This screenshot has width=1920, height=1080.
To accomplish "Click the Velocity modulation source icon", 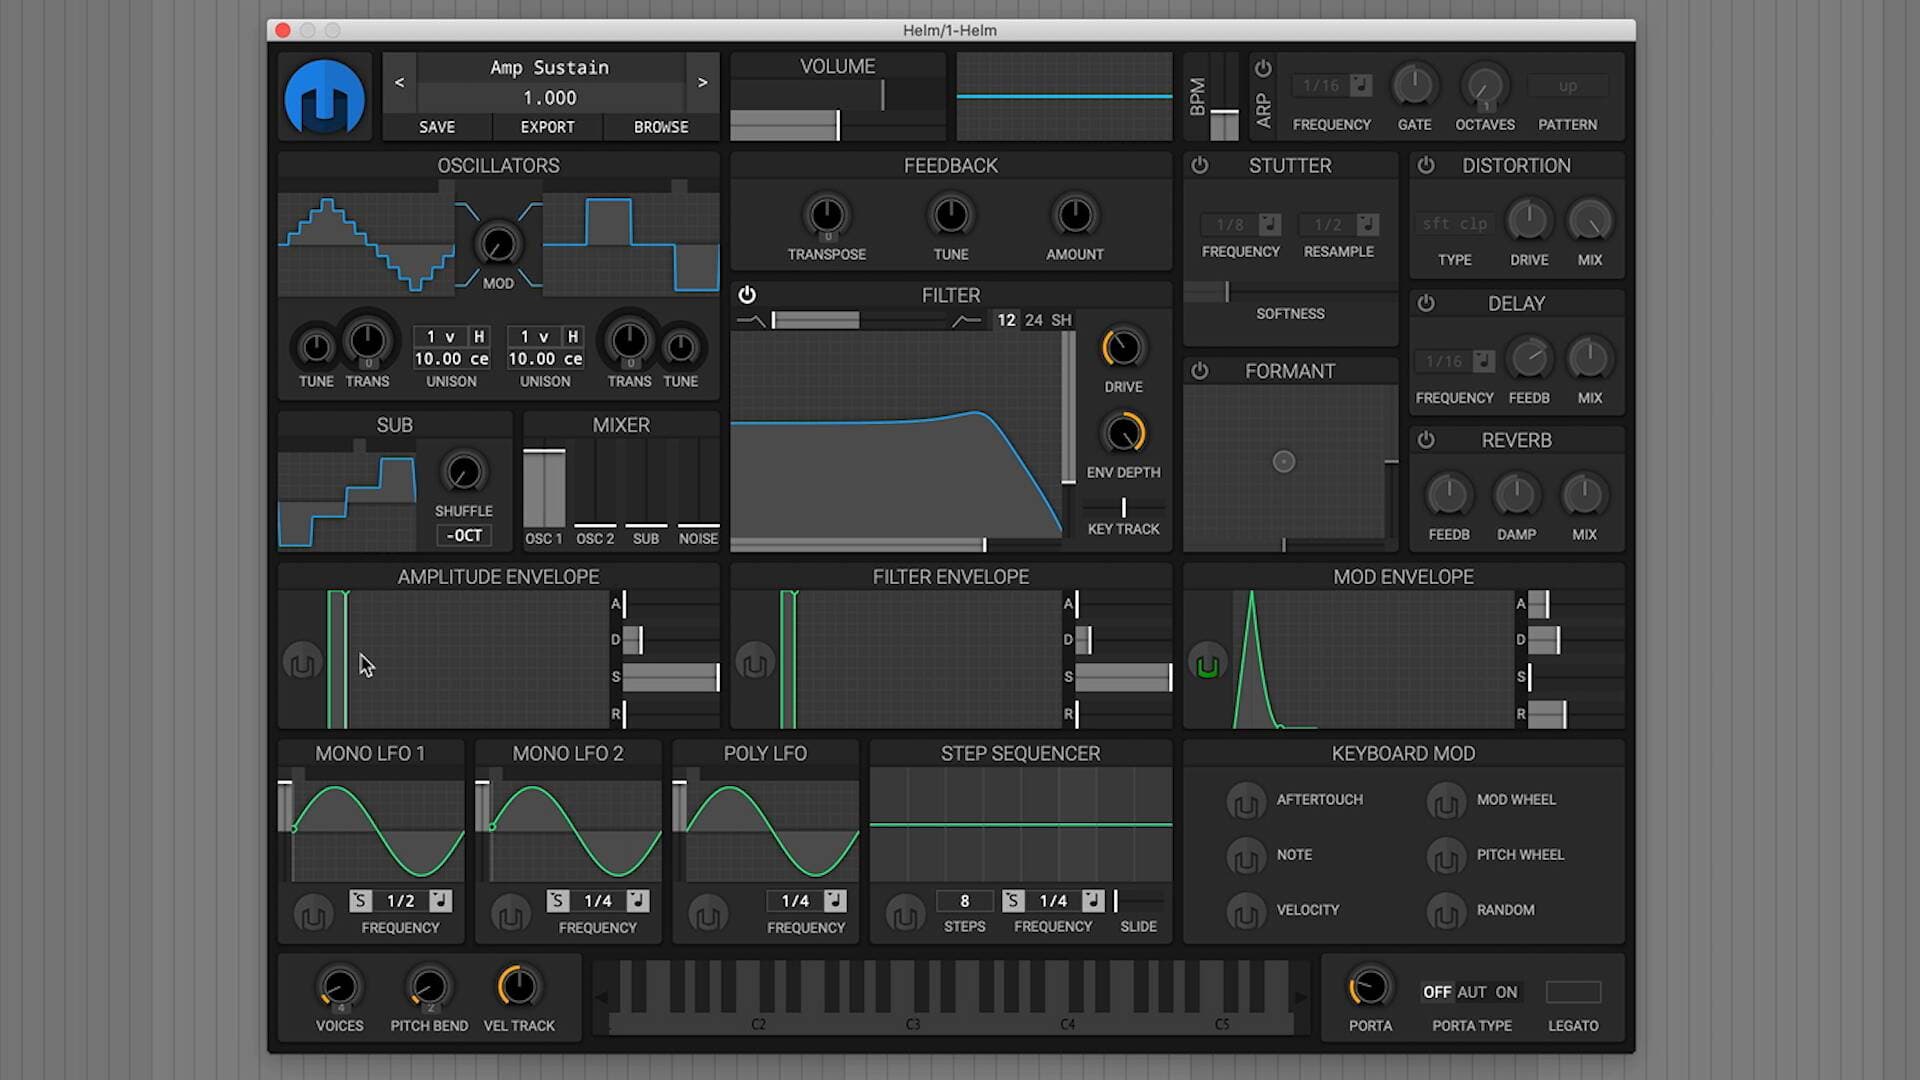I will (x=1245, y=912).
